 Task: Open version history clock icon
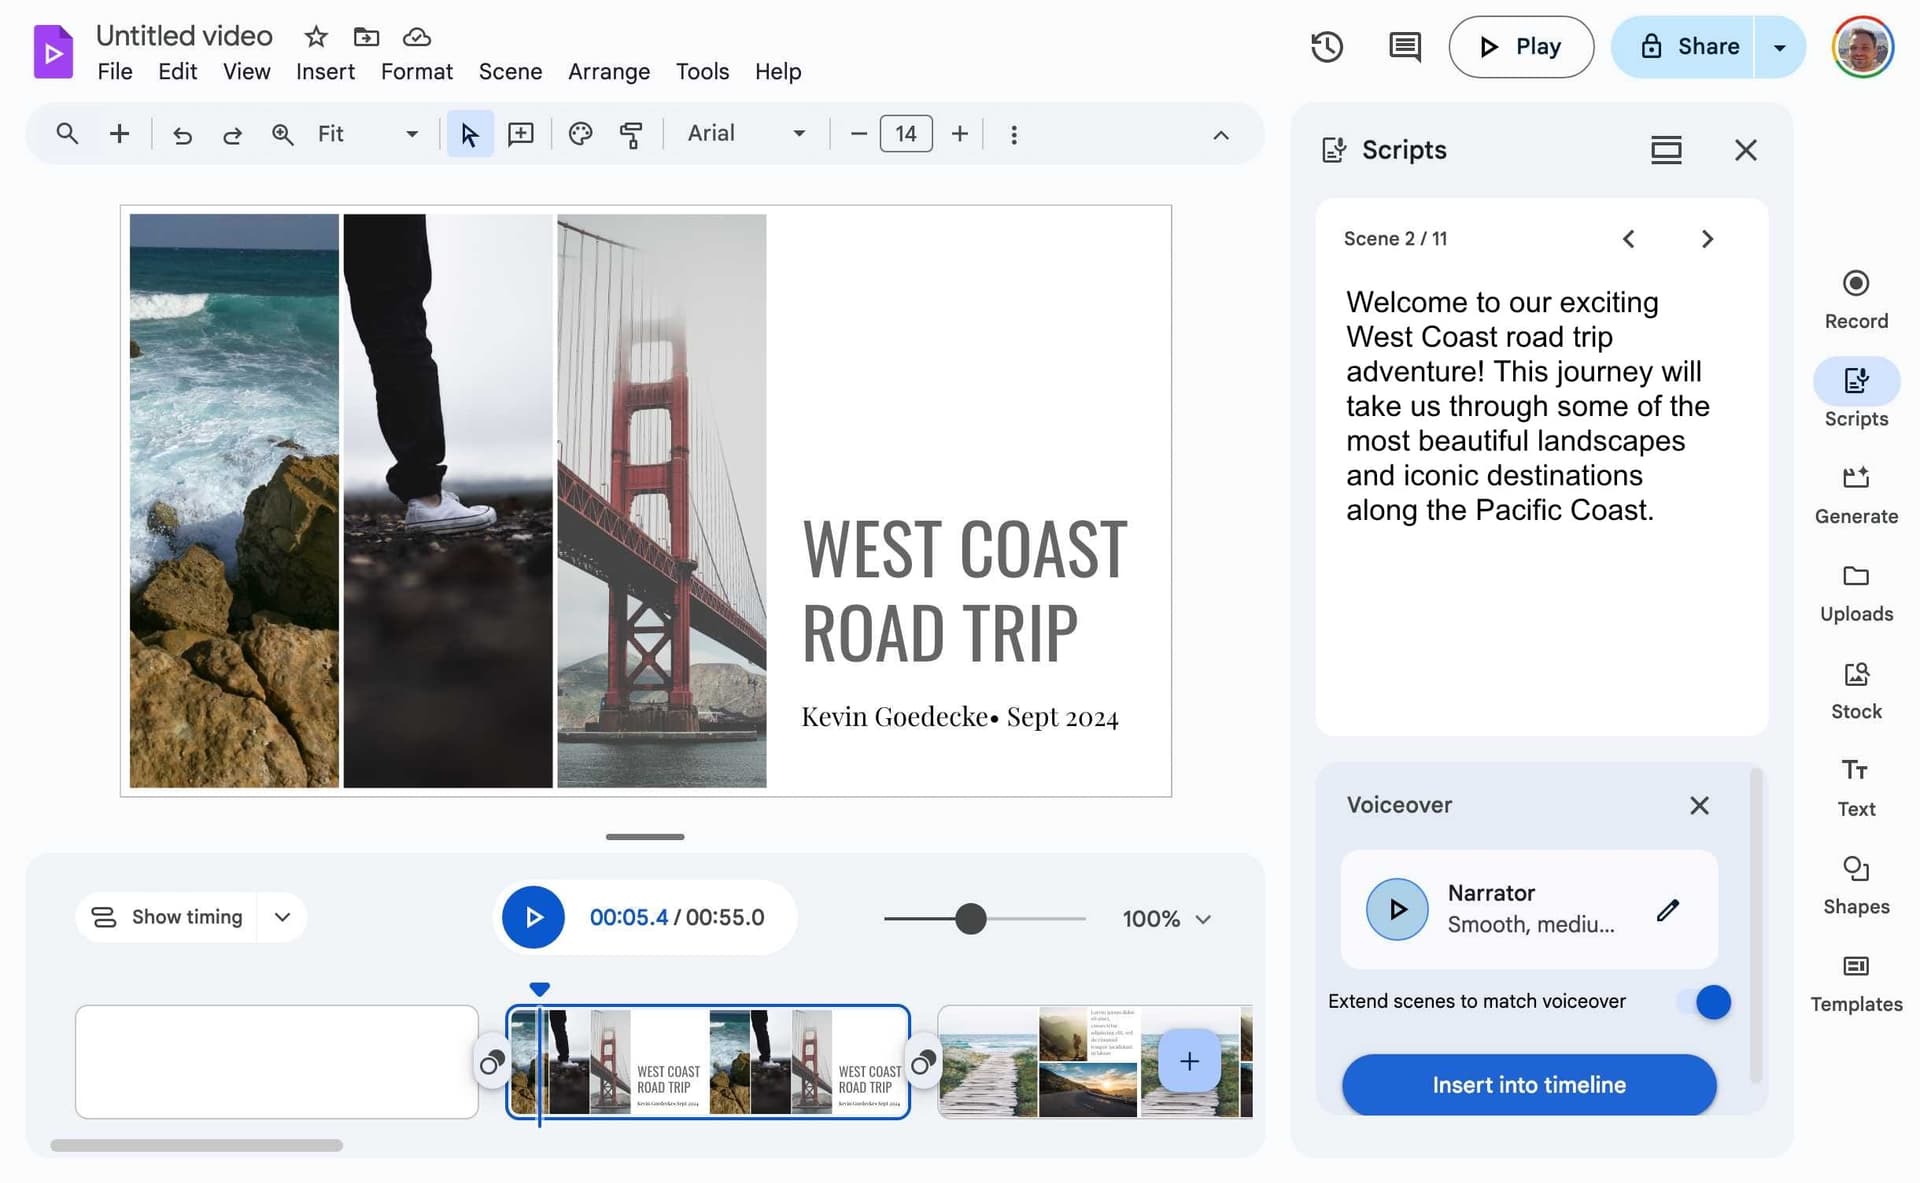(x=1326, y=47)
